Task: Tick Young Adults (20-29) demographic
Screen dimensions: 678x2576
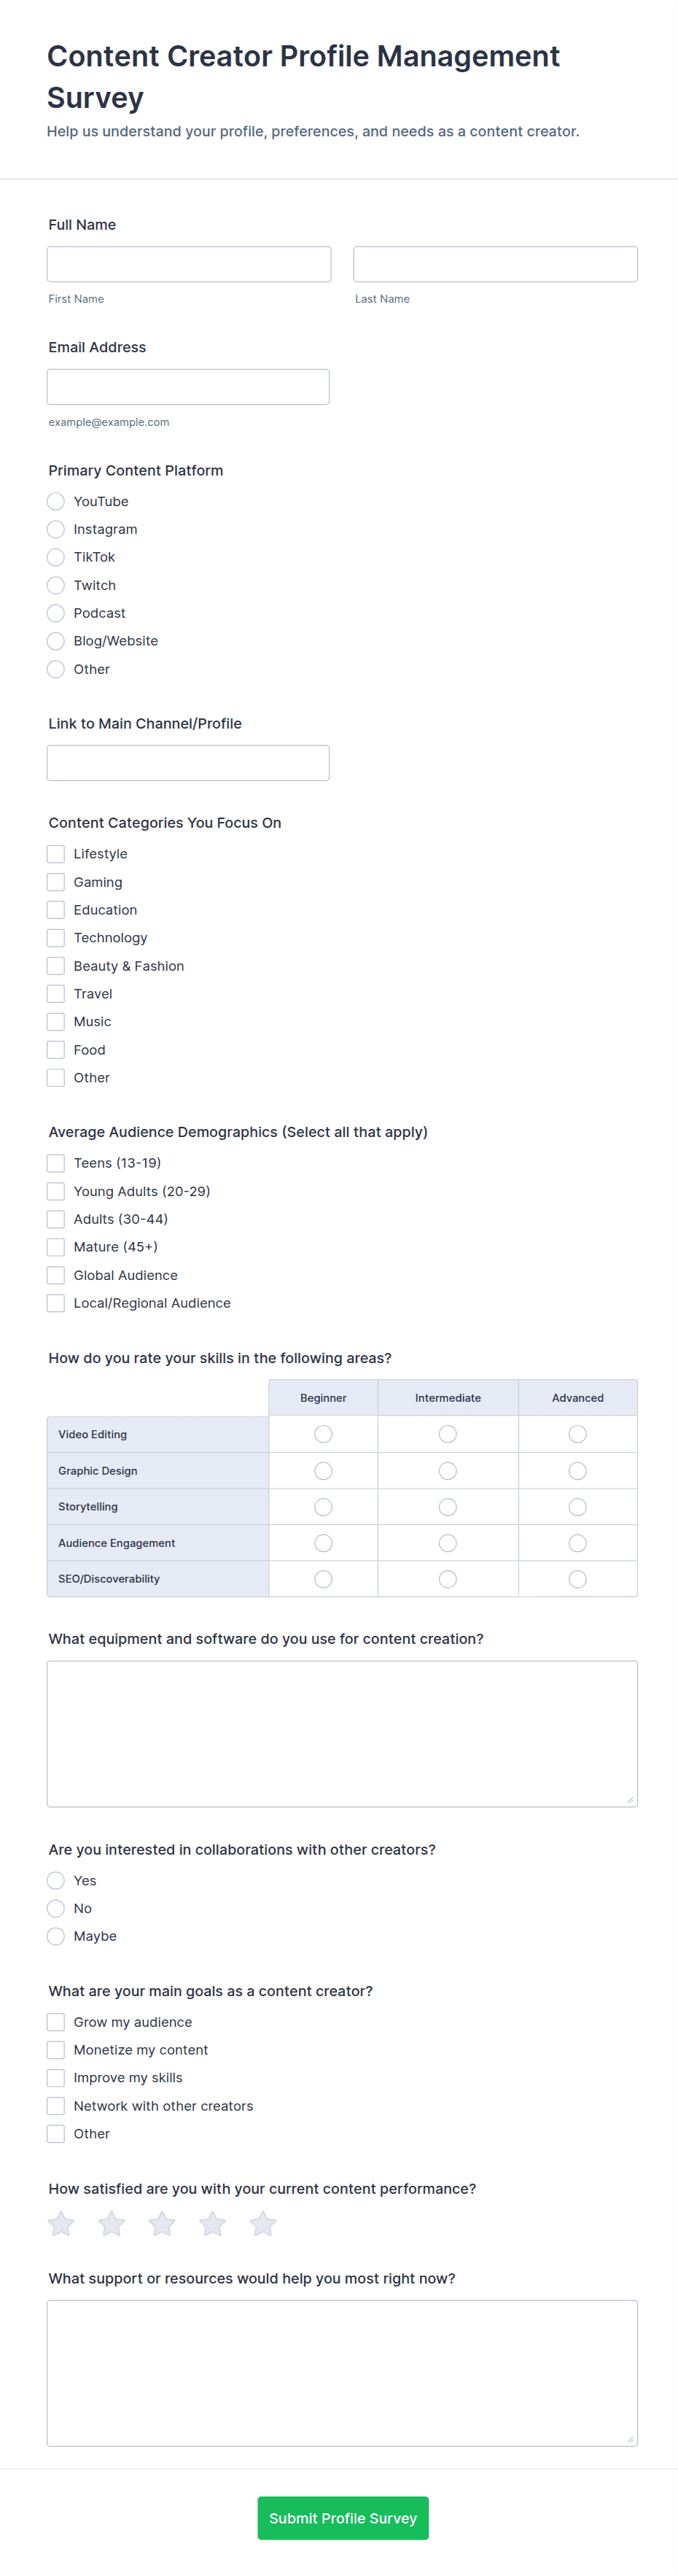Action: pos(56,1191)
